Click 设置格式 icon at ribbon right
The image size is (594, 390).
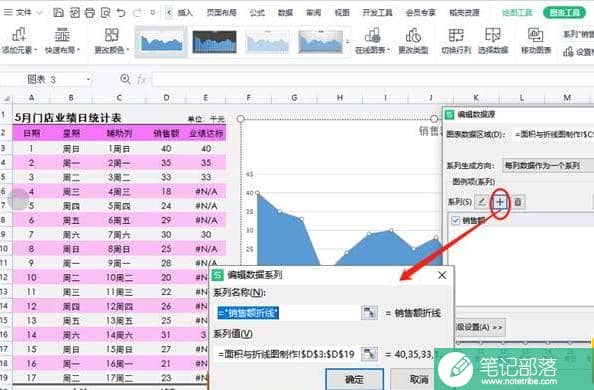click(x=568, y=51)
